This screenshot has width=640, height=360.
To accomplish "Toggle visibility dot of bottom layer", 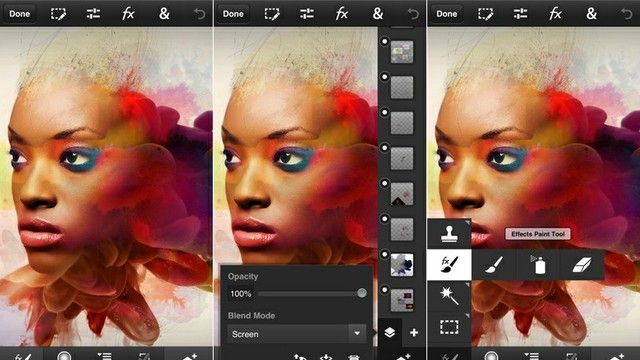I will pyautogui.click(x=384, y=290).
